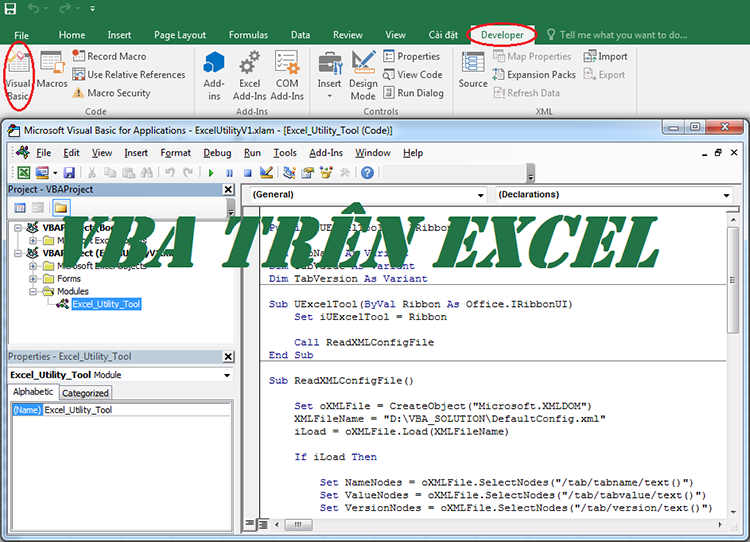750x542 pixels.
Task: Expand the Forms folder node
Action: coord(33,278)
